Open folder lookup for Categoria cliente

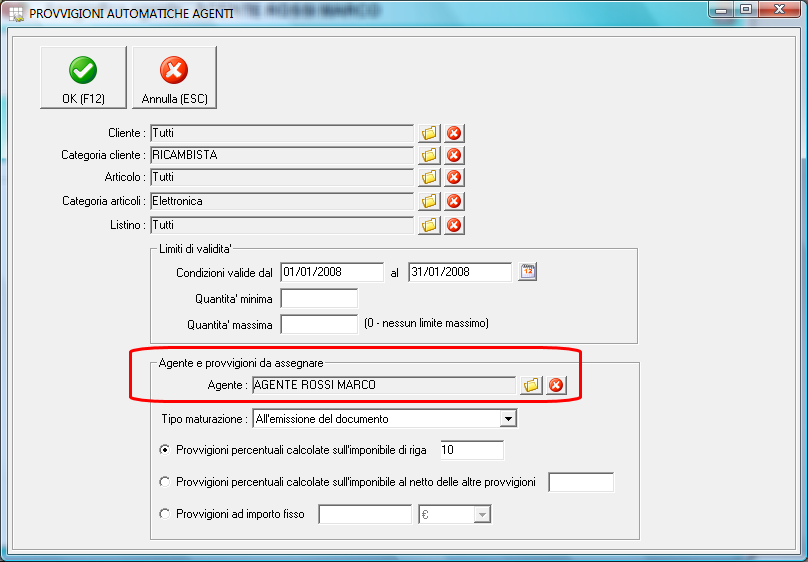point(429,155)
